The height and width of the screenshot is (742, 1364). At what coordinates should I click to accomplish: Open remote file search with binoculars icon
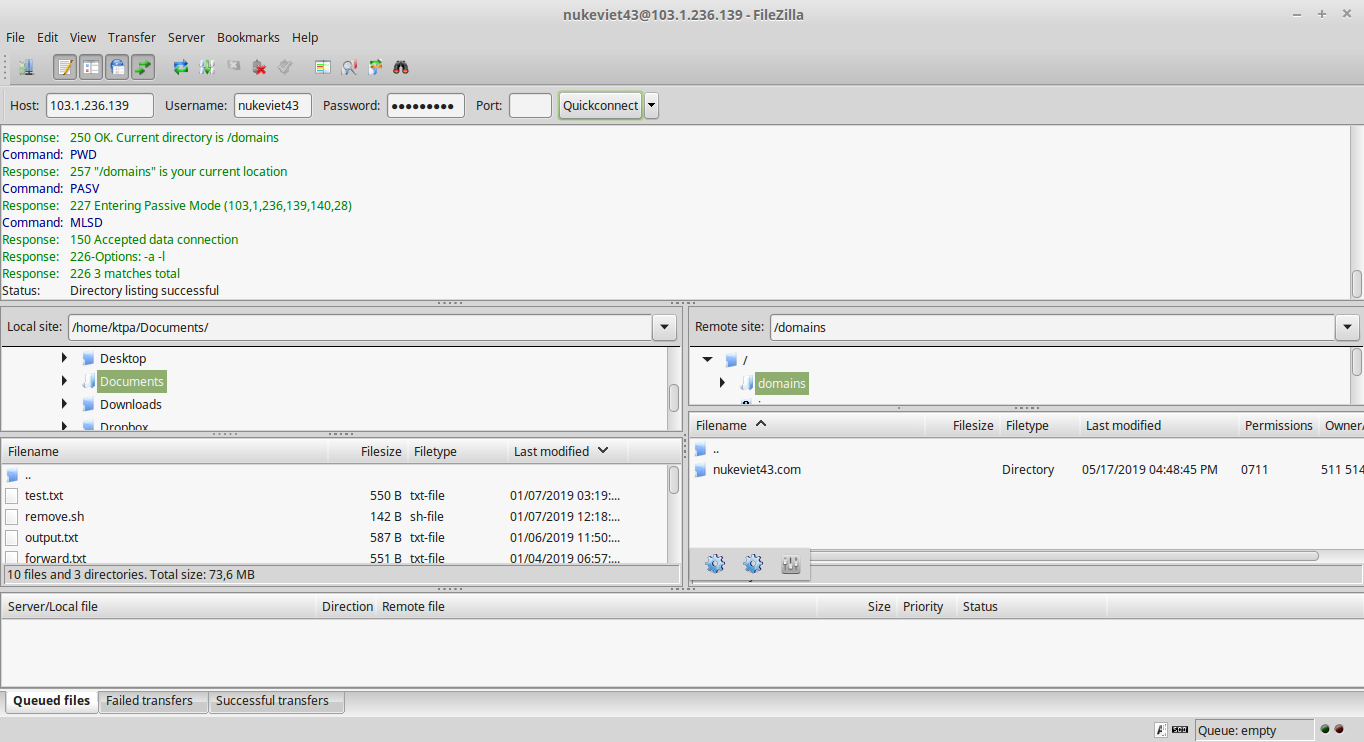pyautogui.click(x=401, y=67)
